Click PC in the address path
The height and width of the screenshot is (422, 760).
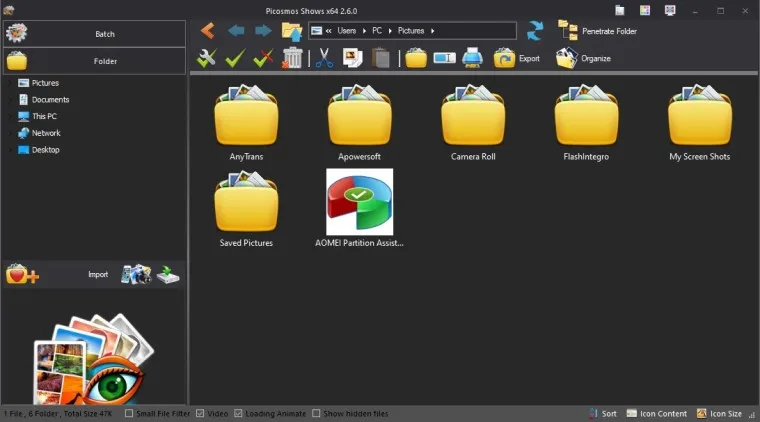[x=377, y=31]
